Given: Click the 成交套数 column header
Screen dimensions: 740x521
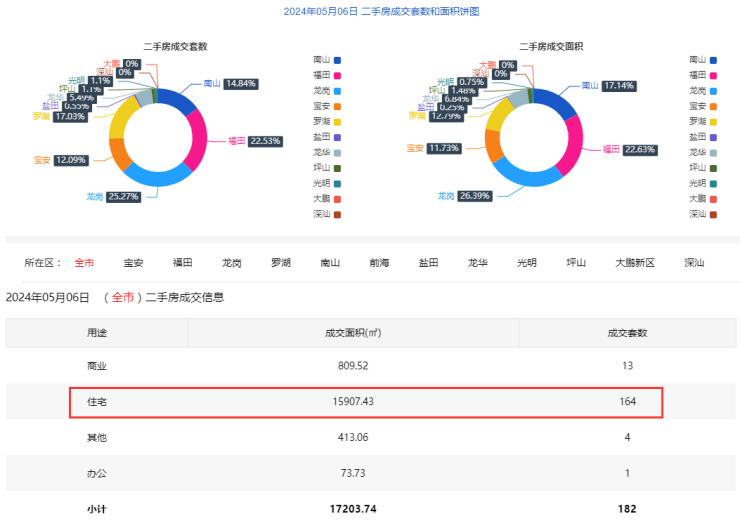Looking at the screenshot, I should pos(627,333).
